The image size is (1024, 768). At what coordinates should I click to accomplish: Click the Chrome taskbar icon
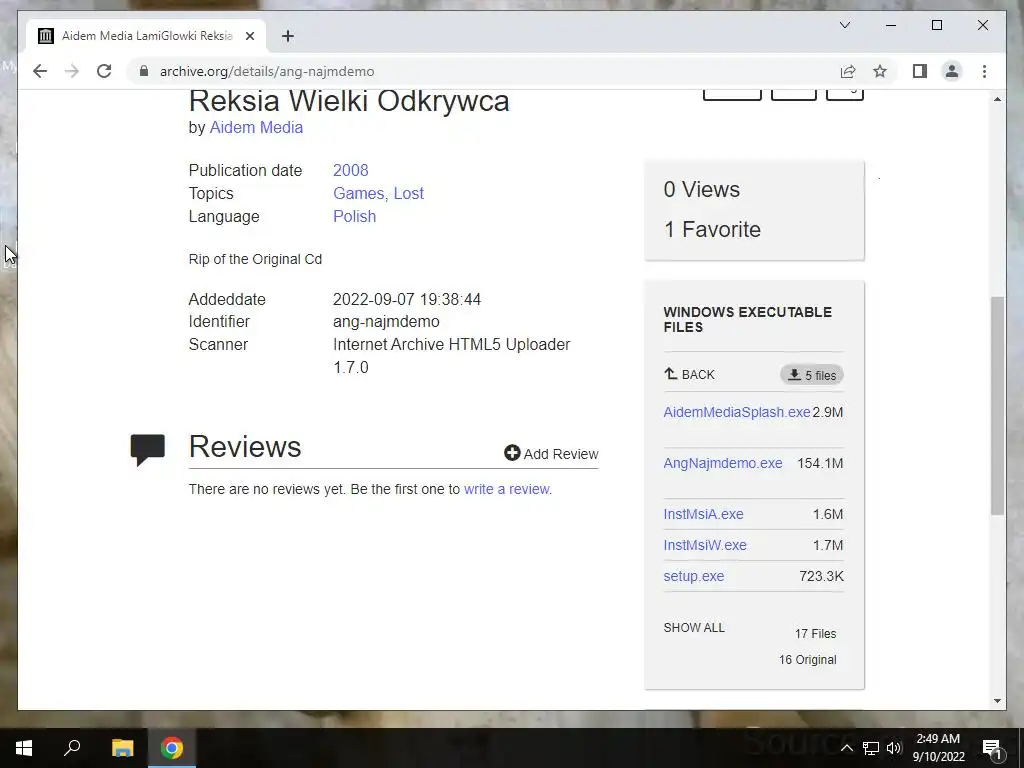coord(172,748)
